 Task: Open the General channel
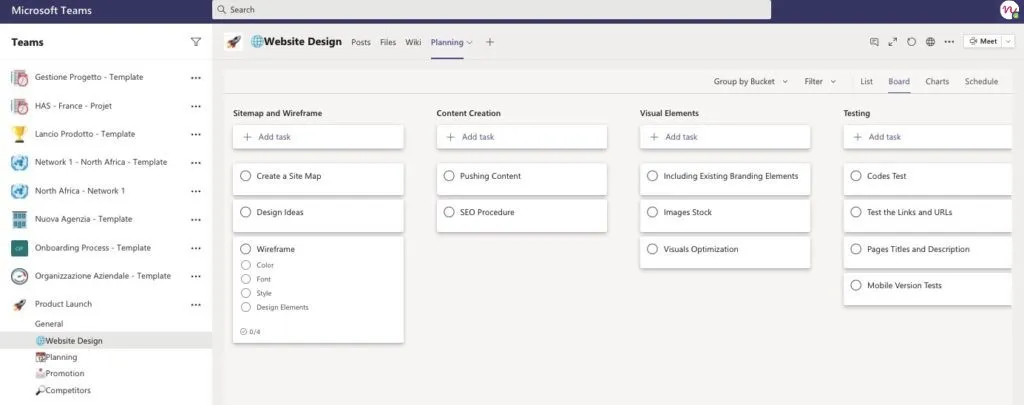[x=49, y=324]
